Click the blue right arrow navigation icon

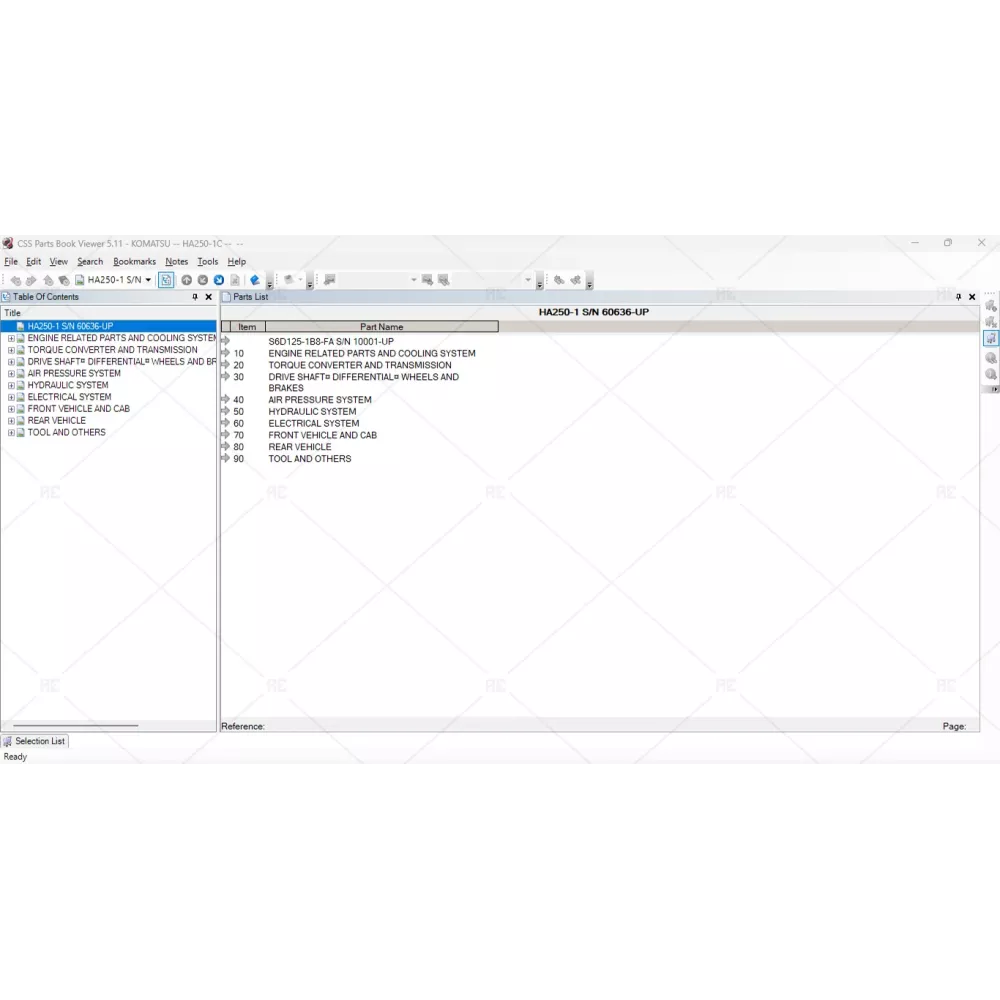click(218, 280)
